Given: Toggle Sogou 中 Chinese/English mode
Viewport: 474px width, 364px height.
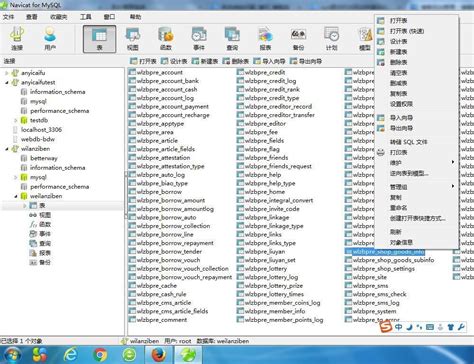Looking at the screenshot, I should pyautogui.click(x=399, y=327).
